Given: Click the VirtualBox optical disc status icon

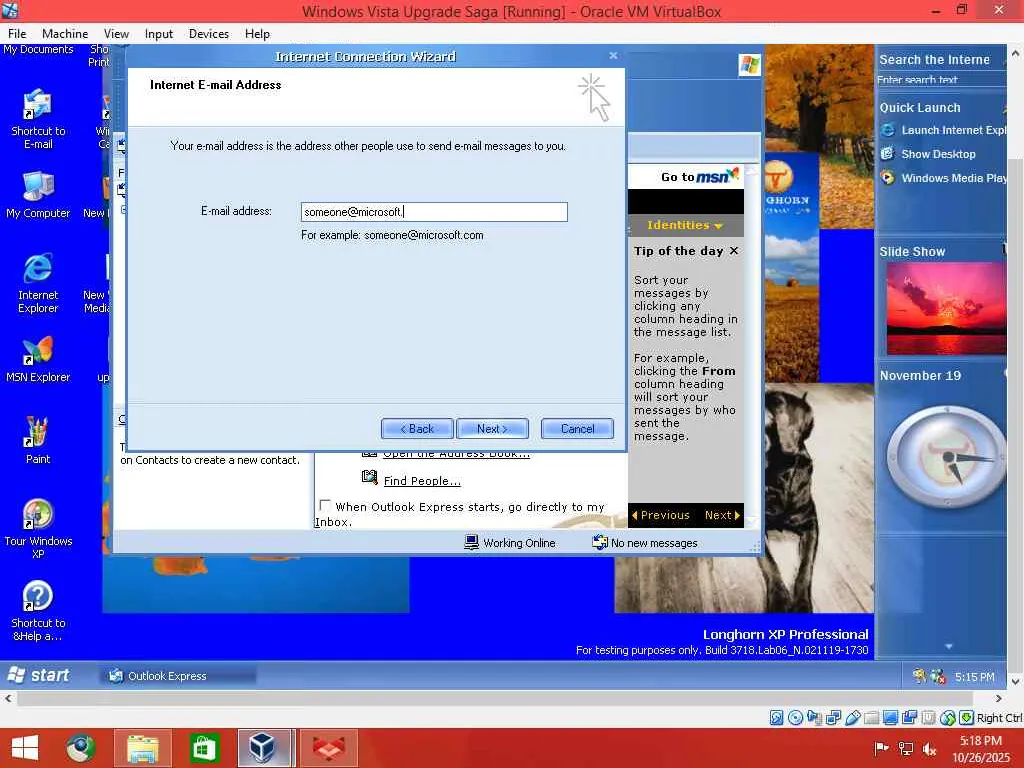Looking at the screenshot, I should tap(795, 718).
